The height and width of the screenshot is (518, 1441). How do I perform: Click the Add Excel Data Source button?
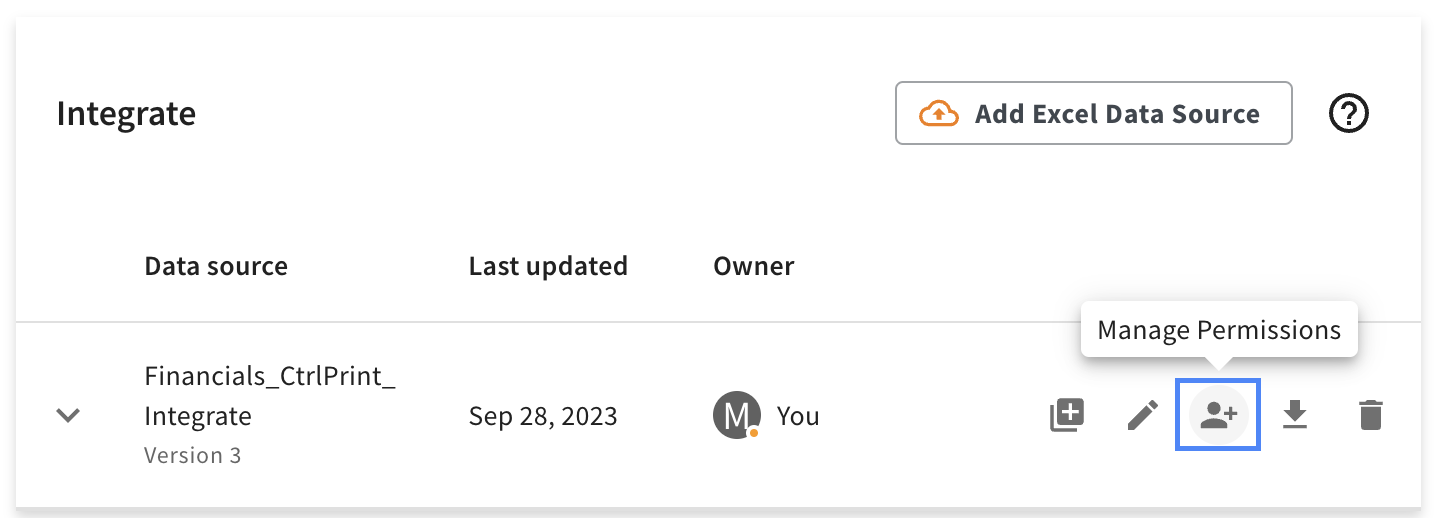coord(1093,113)
